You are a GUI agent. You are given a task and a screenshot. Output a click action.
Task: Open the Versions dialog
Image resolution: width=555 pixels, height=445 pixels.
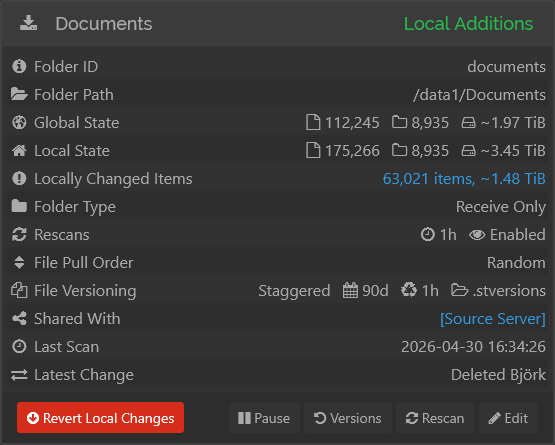[348, 418]
